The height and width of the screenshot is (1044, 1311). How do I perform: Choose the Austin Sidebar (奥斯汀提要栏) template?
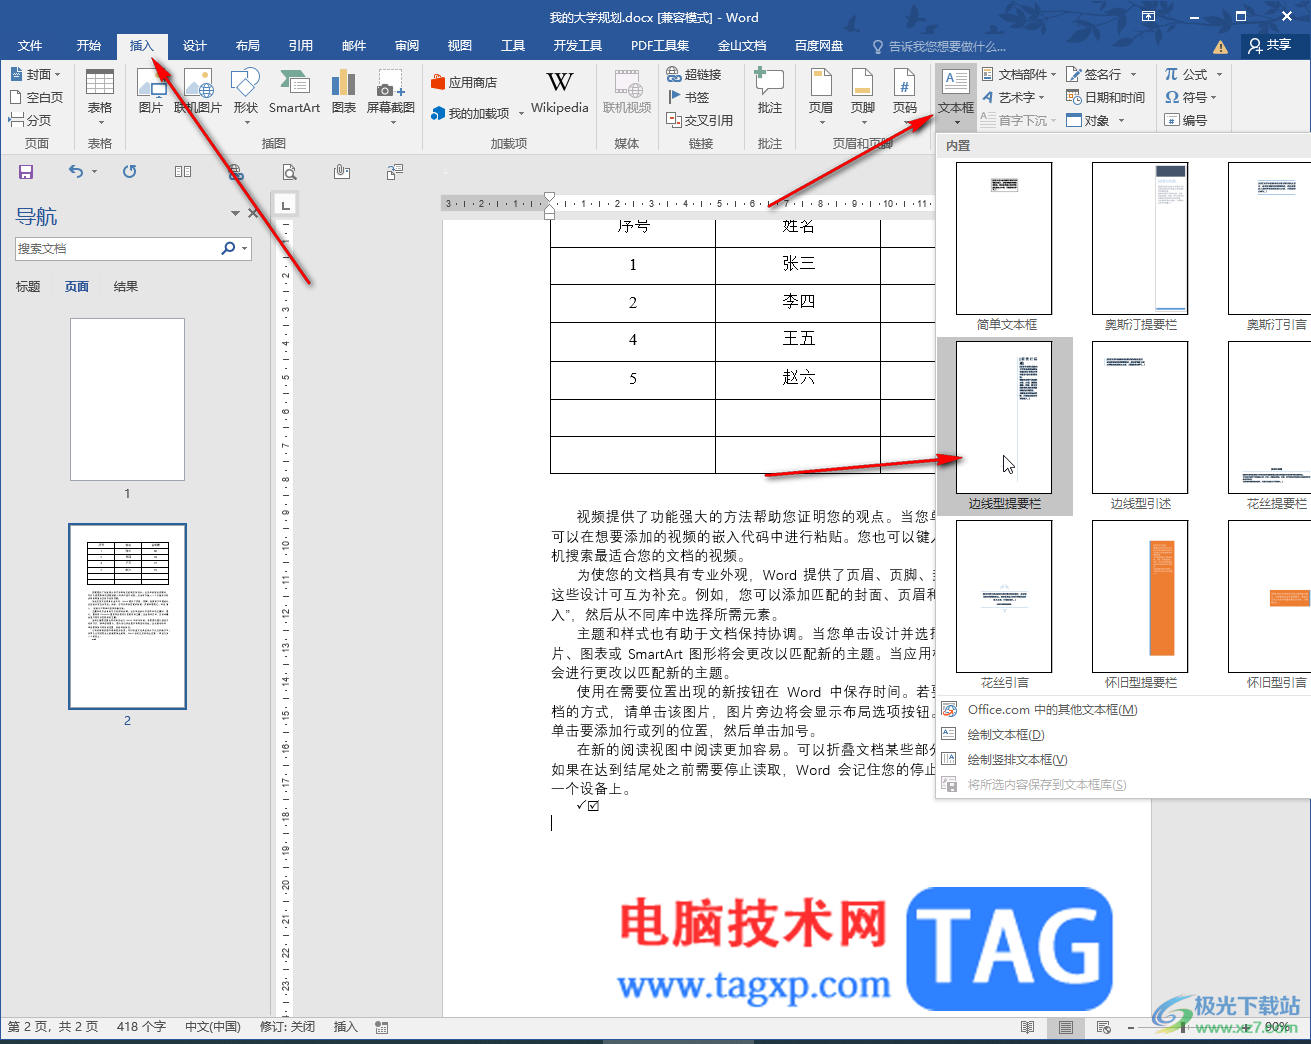pyautogui.click(x=1141, y=247)
